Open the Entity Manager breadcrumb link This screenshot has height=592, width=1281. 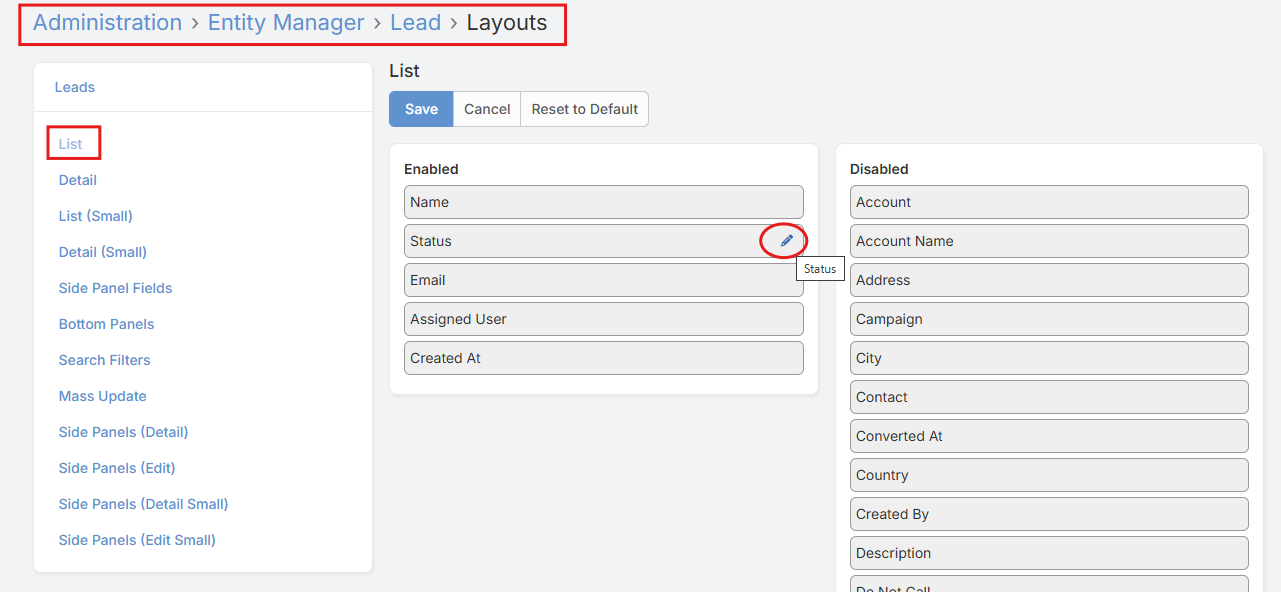click(x=286, y=22)
